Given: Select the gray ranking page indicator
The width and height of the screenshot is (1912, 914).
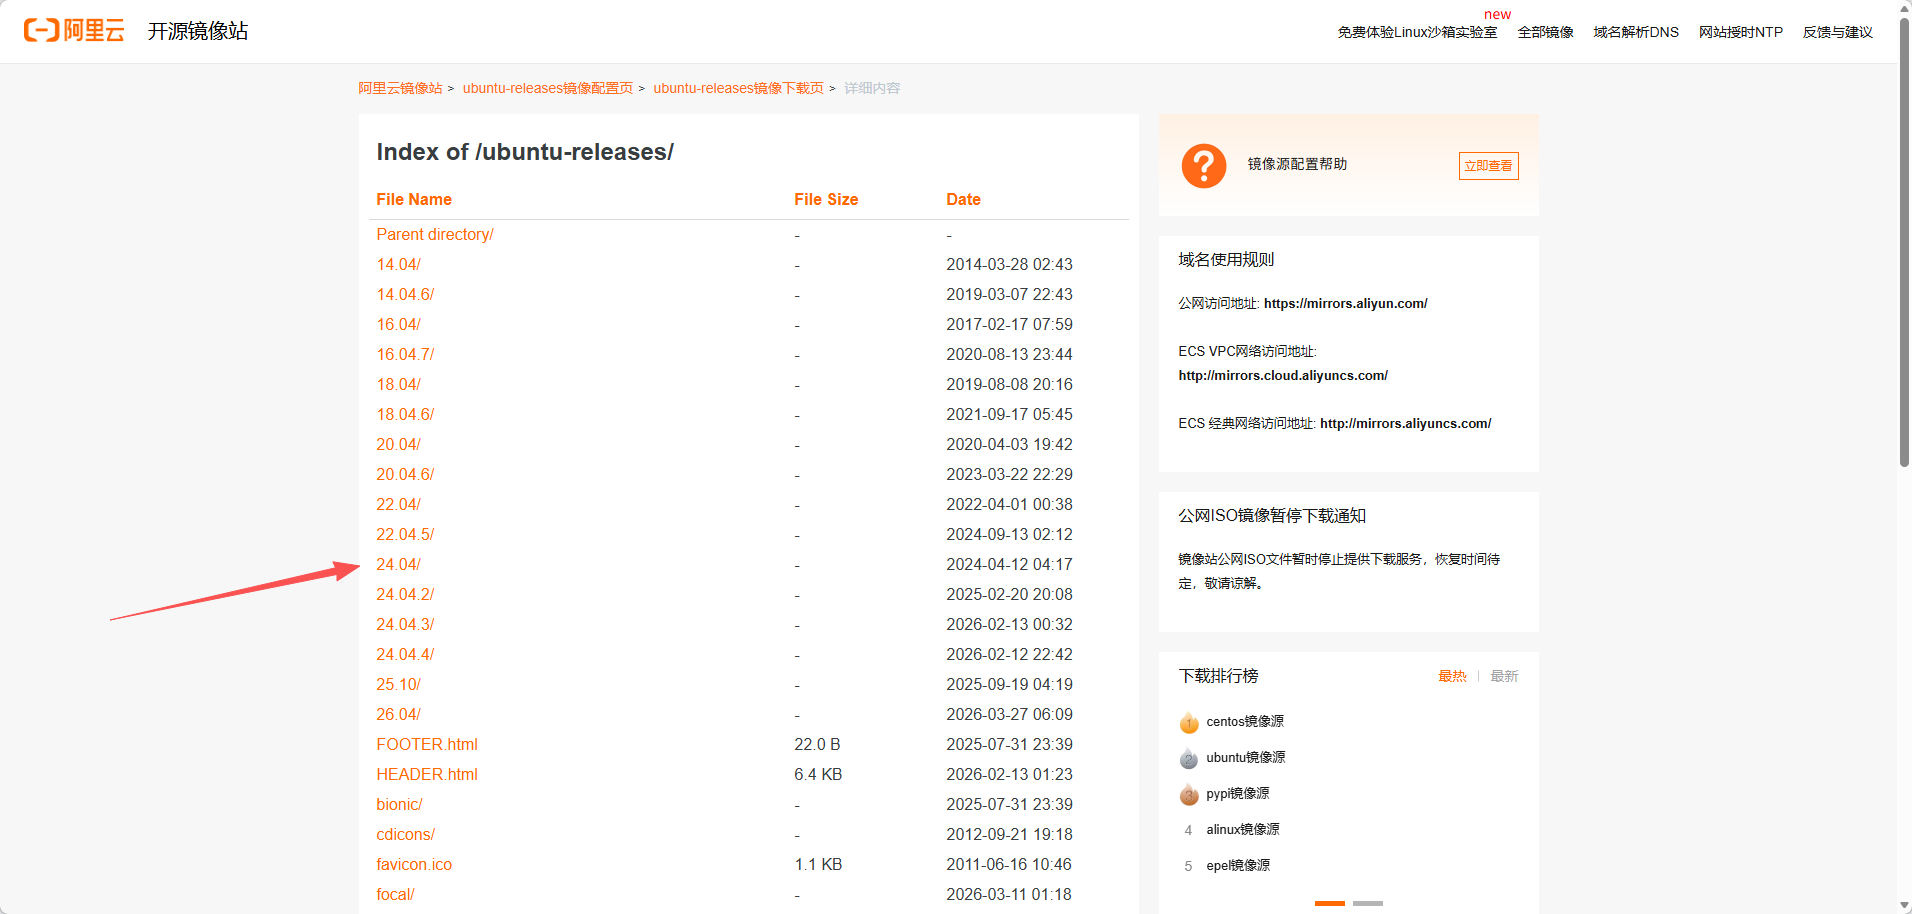Looking at the screenshot, I should pos(1367,903).
